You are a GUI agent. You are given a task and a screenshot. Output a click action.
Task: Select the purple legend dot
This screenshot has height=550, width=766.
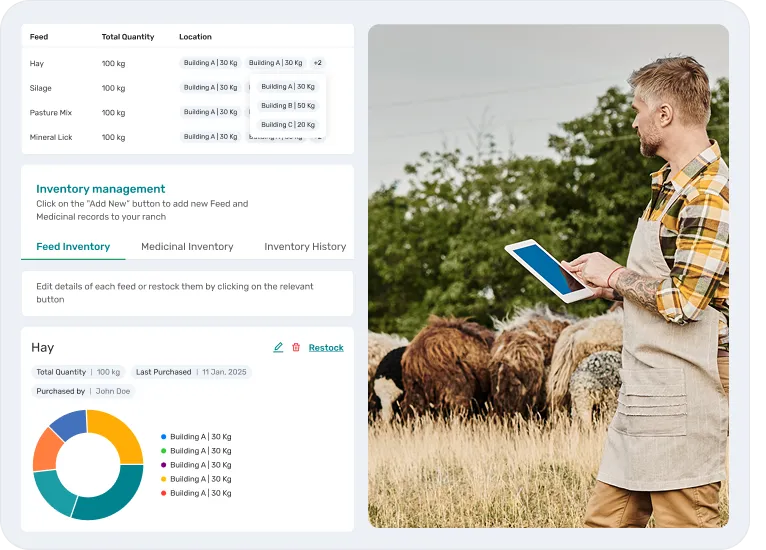163,465
